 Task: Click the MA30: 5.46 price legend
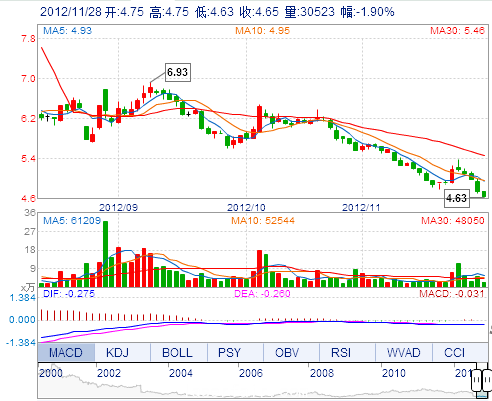(x=457, y=31)
